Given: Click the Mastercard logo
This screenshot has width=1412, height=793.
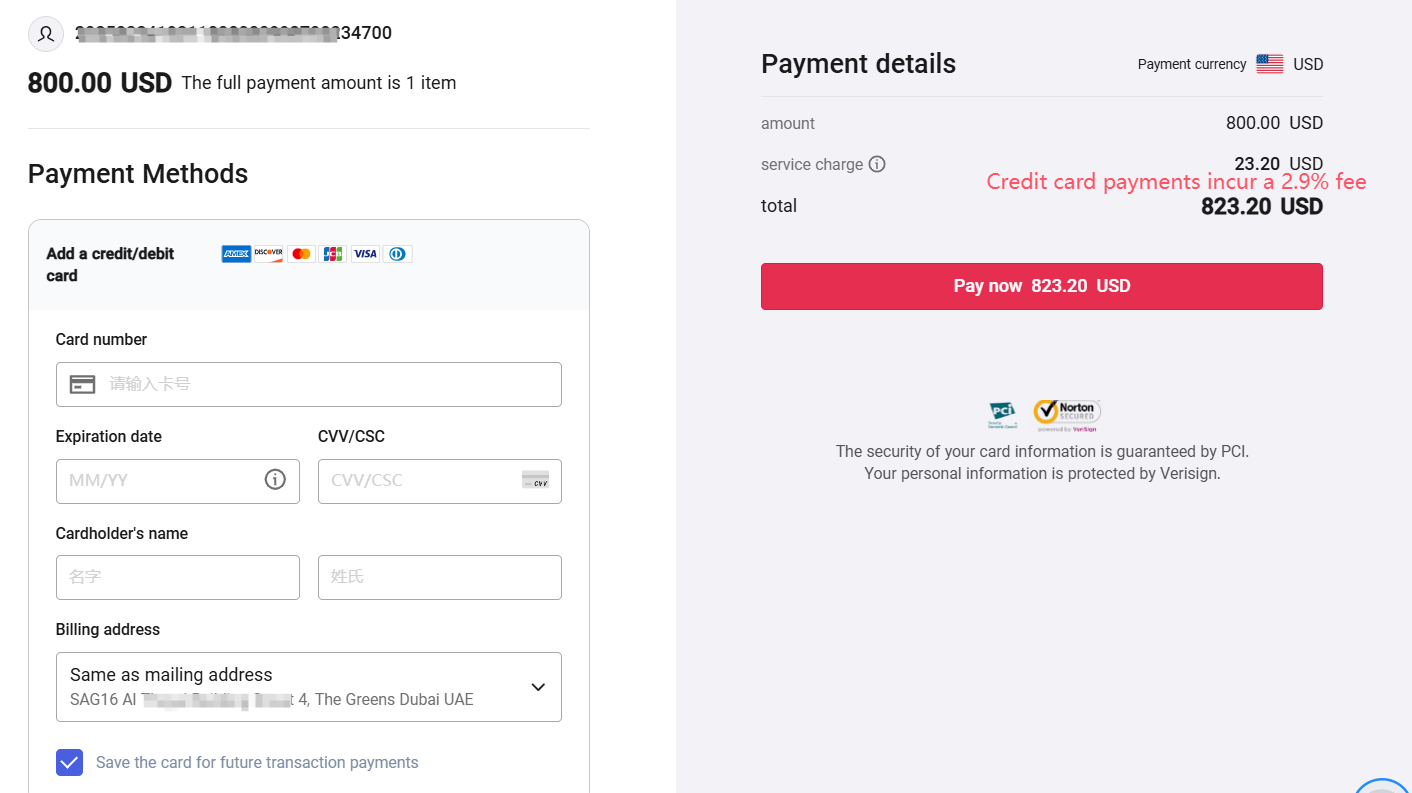Looking at the screenshot, I should click(x=301, y=254).
